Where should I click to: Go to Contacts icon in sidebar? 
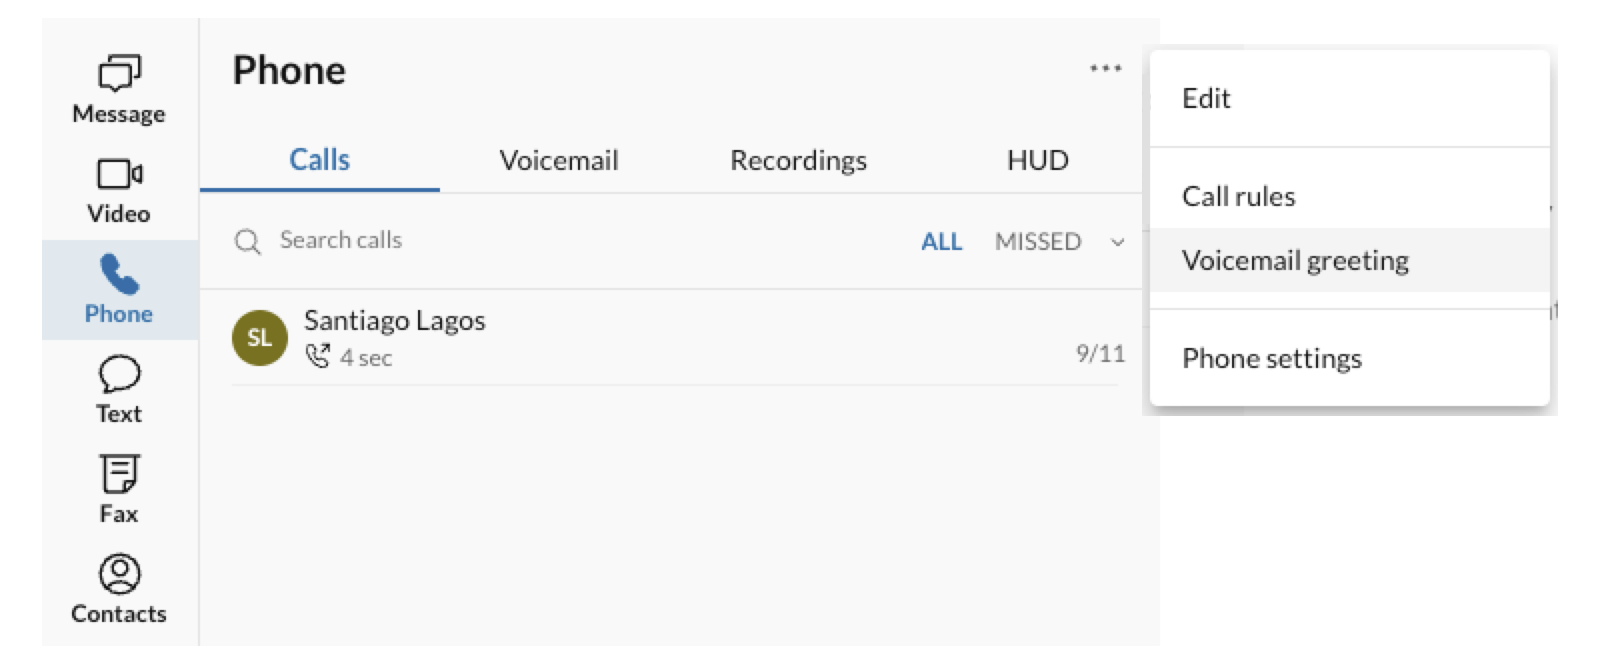(119, 574)
